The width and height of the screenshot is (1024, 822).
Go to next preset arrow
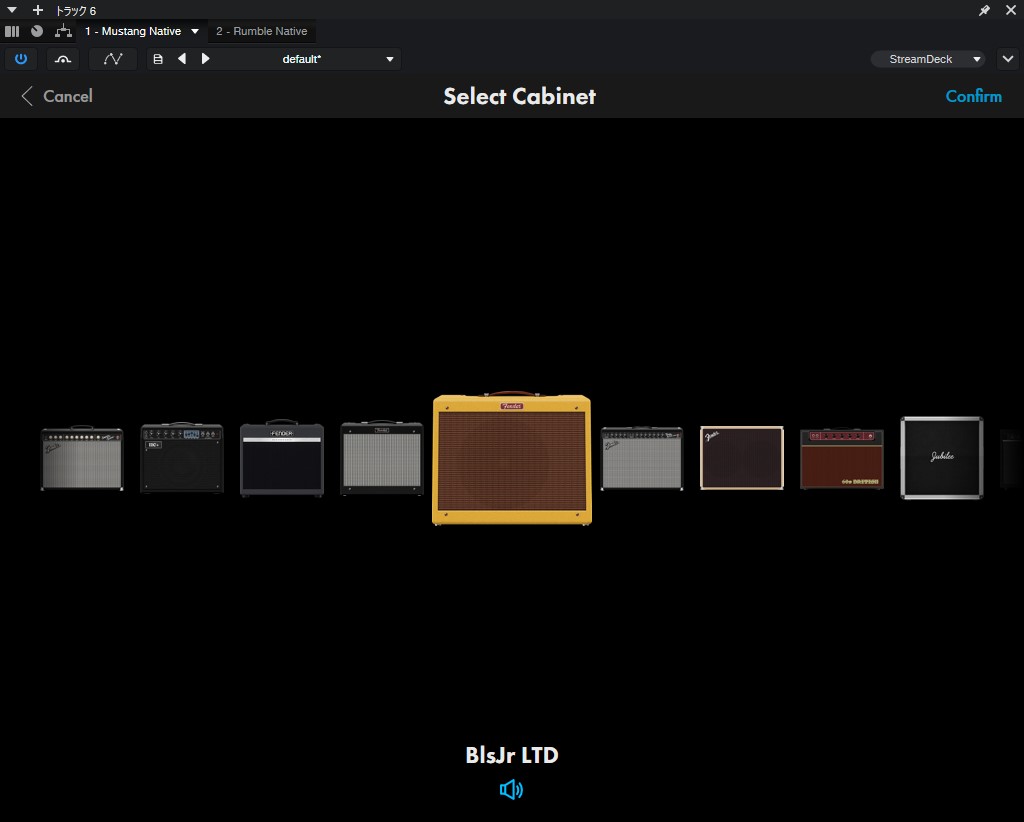pyautogui.click(x=206, y=59)
